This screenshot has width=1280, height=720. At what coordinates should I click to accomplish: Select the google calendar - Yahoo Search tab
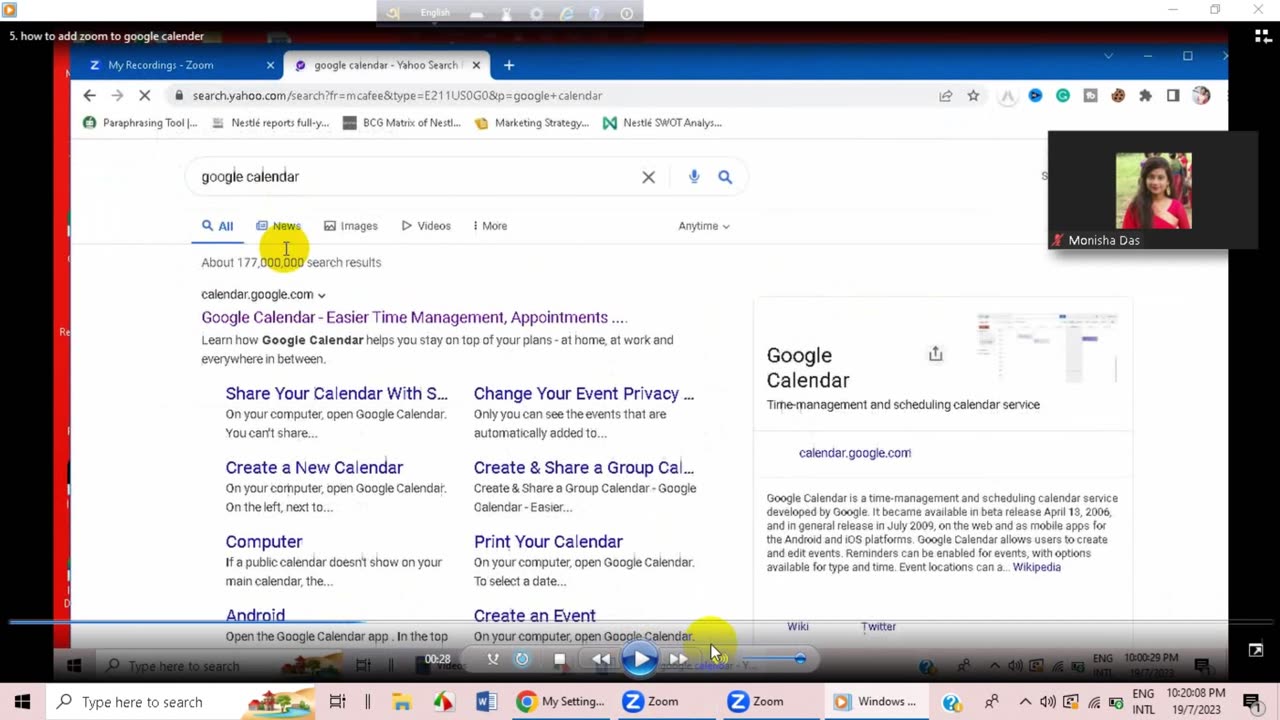387,65
